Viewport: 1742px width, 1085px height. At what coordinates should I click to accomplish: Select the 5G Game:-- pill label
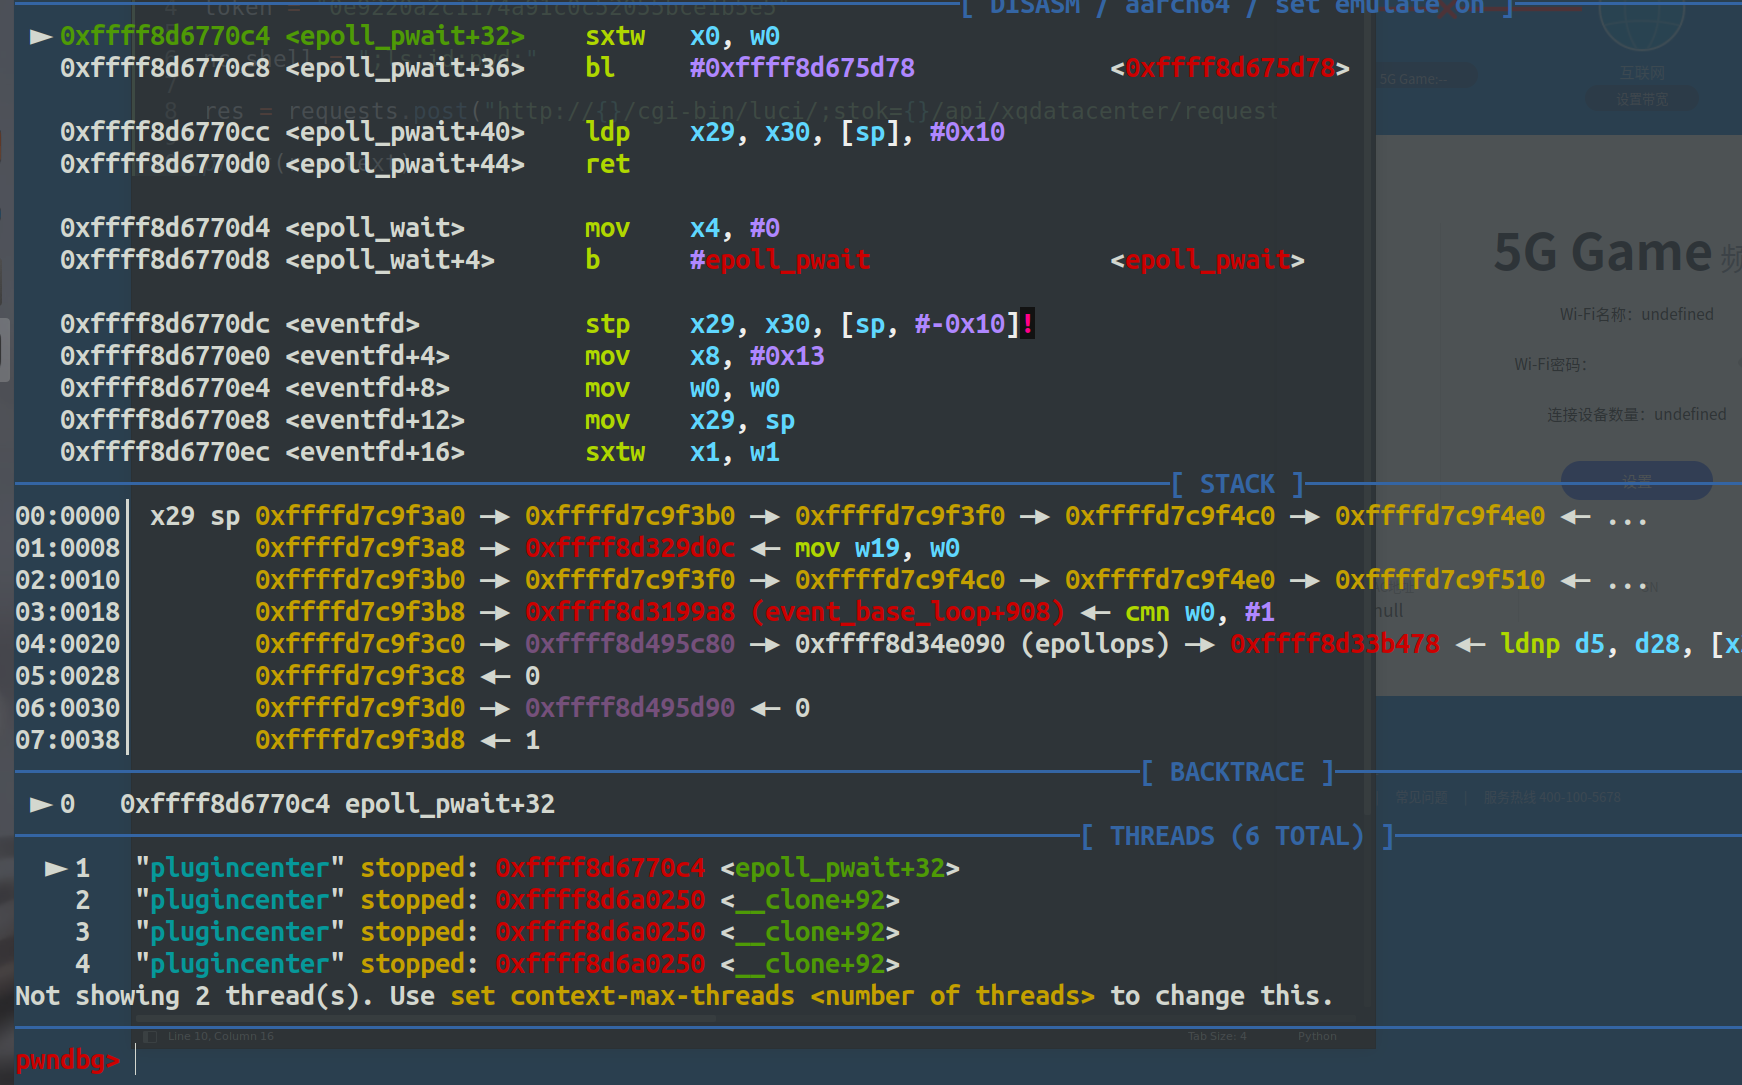[1413, 79]
